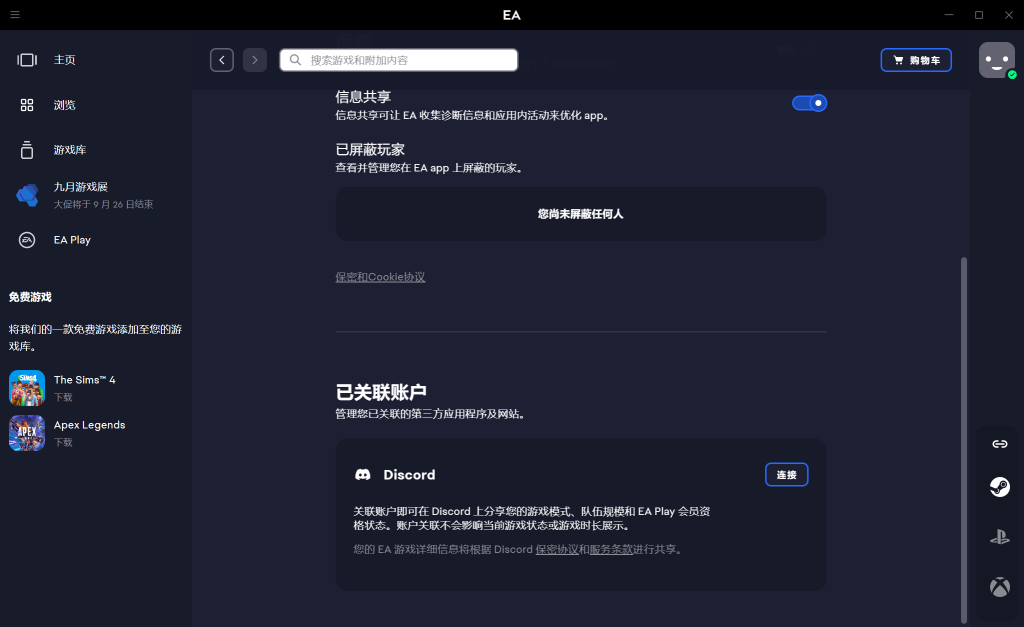The image size is (1024, 627).
Task: Click the Apex Legends title text
Action: click(x=89, y=425)
